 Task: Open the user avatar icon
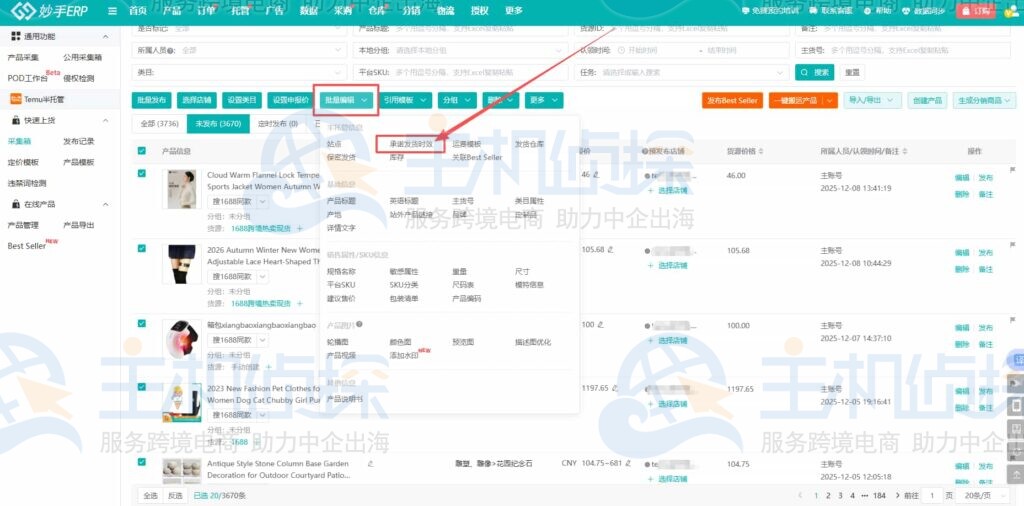pos(1013,11)
